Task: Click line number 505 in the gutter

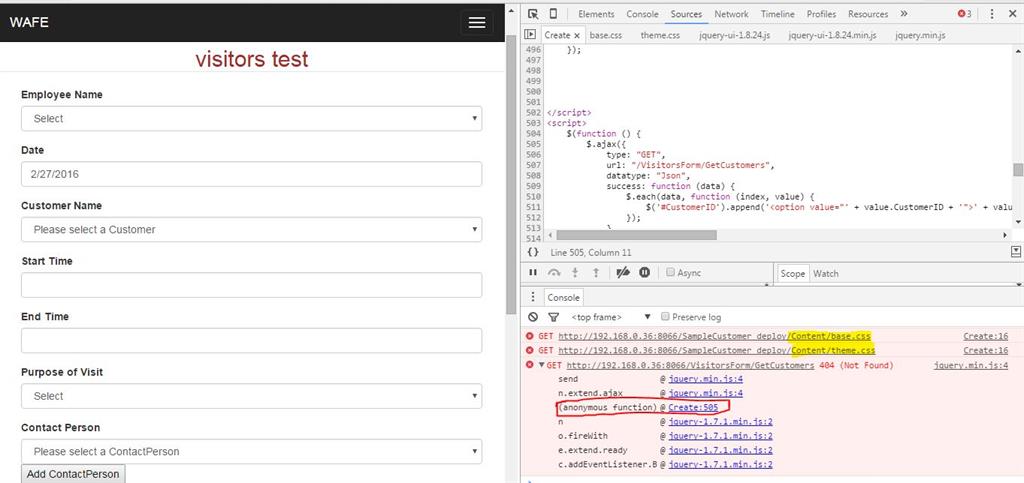Action: pos(533,144)
